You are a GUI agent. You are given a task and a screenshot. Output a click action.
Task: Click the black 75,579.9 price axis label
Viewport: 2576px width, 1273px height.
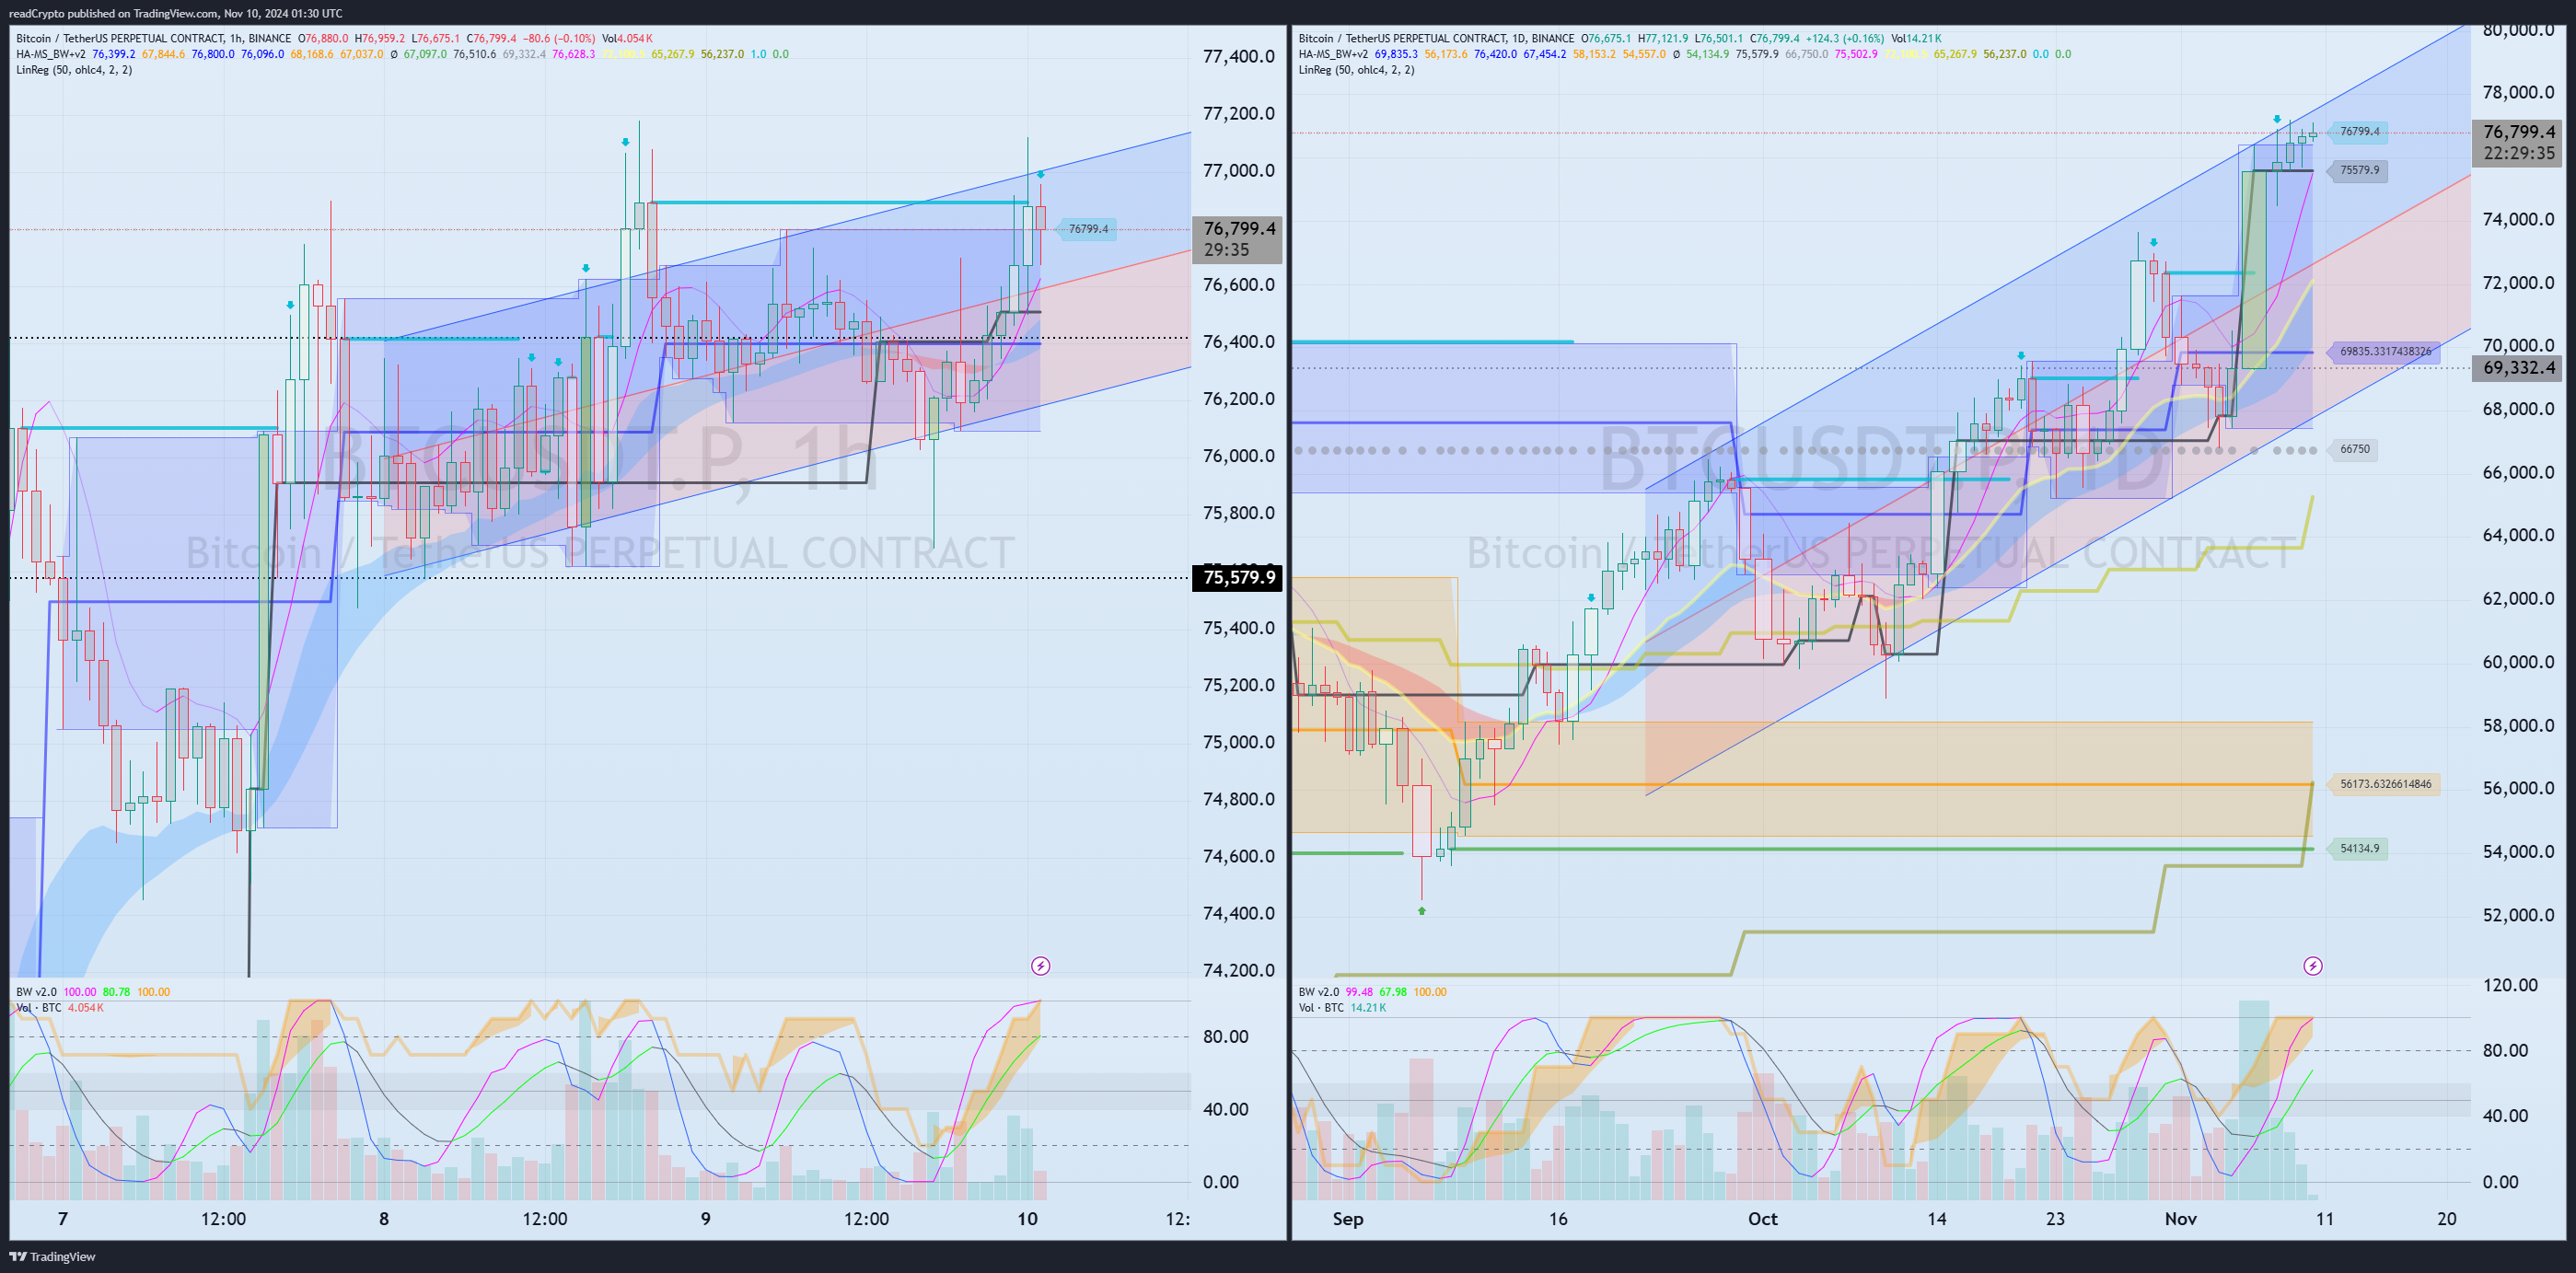1238,577
